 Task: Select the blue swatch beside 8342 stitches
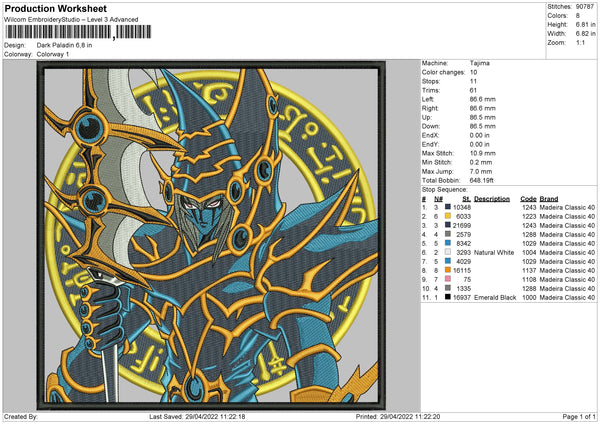[x=448, y=243]
